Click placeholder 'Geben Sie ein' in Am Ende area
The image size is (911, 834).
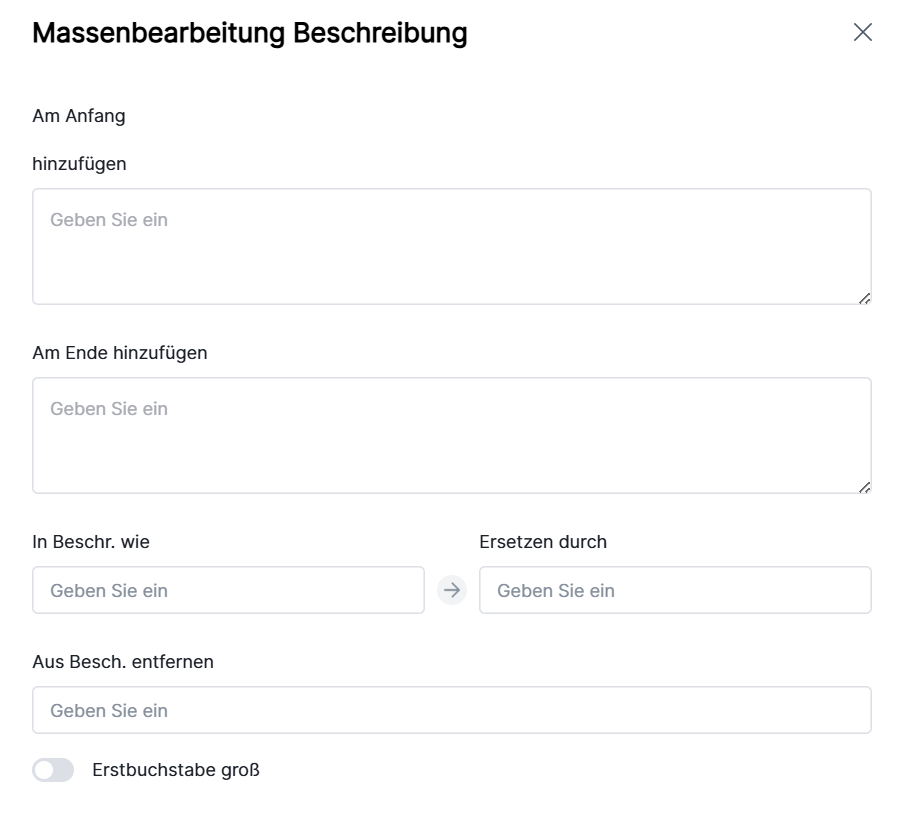click(109, 409)
